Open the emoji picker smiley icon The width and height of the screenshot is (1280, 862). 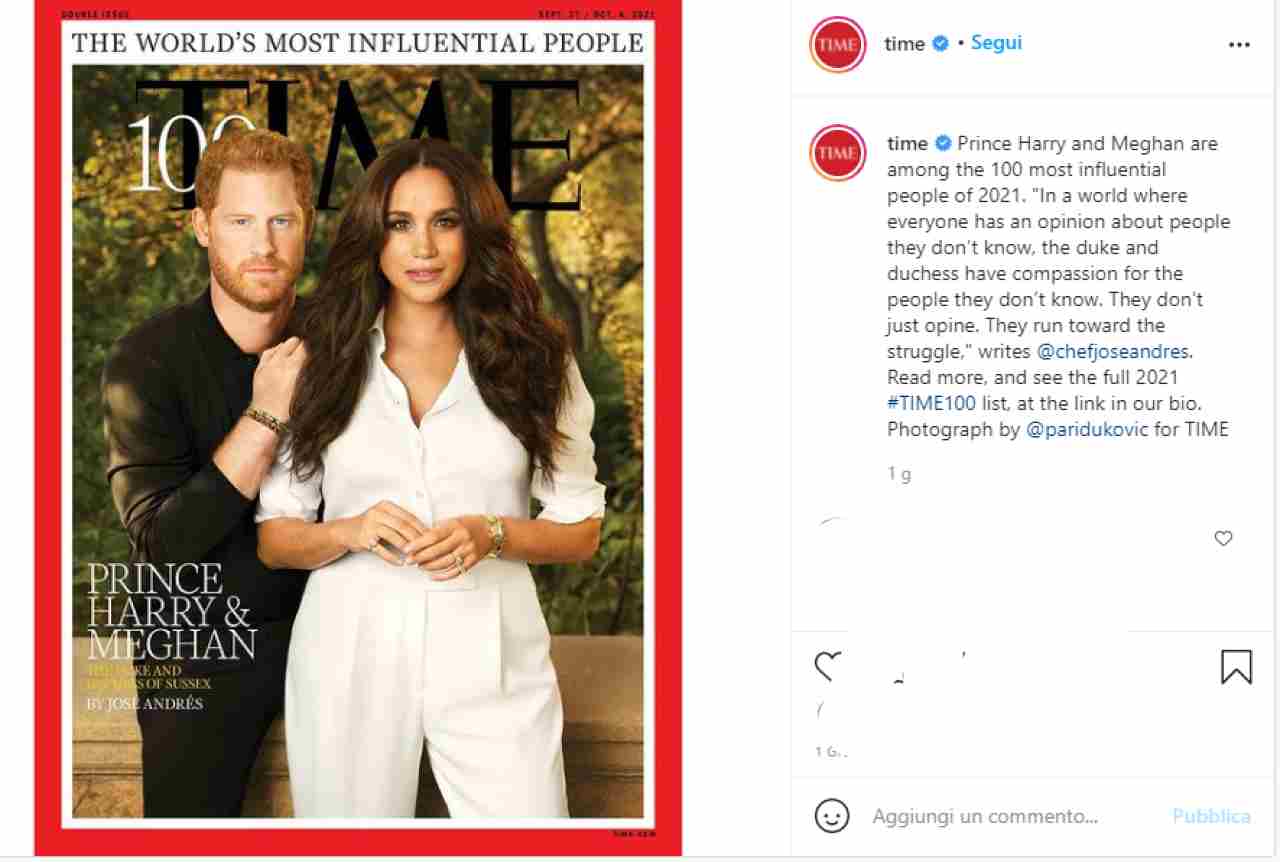tap(831, 816)
